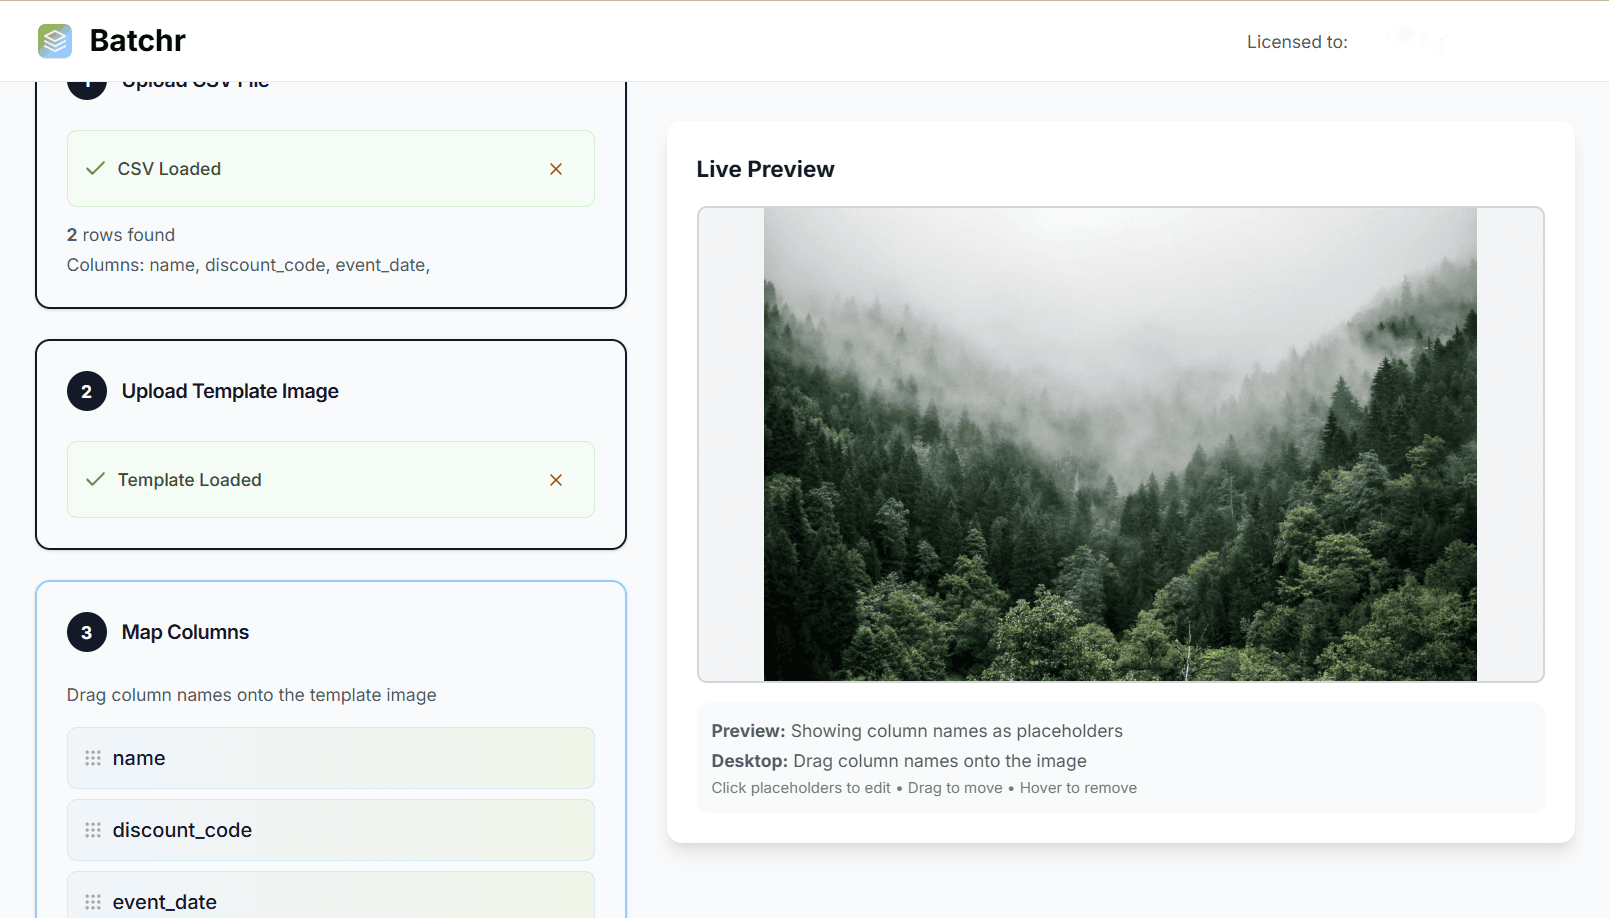Click the Licensed to area
The width and height of the screenshot is (1609, 918).
click(1297, 41)
